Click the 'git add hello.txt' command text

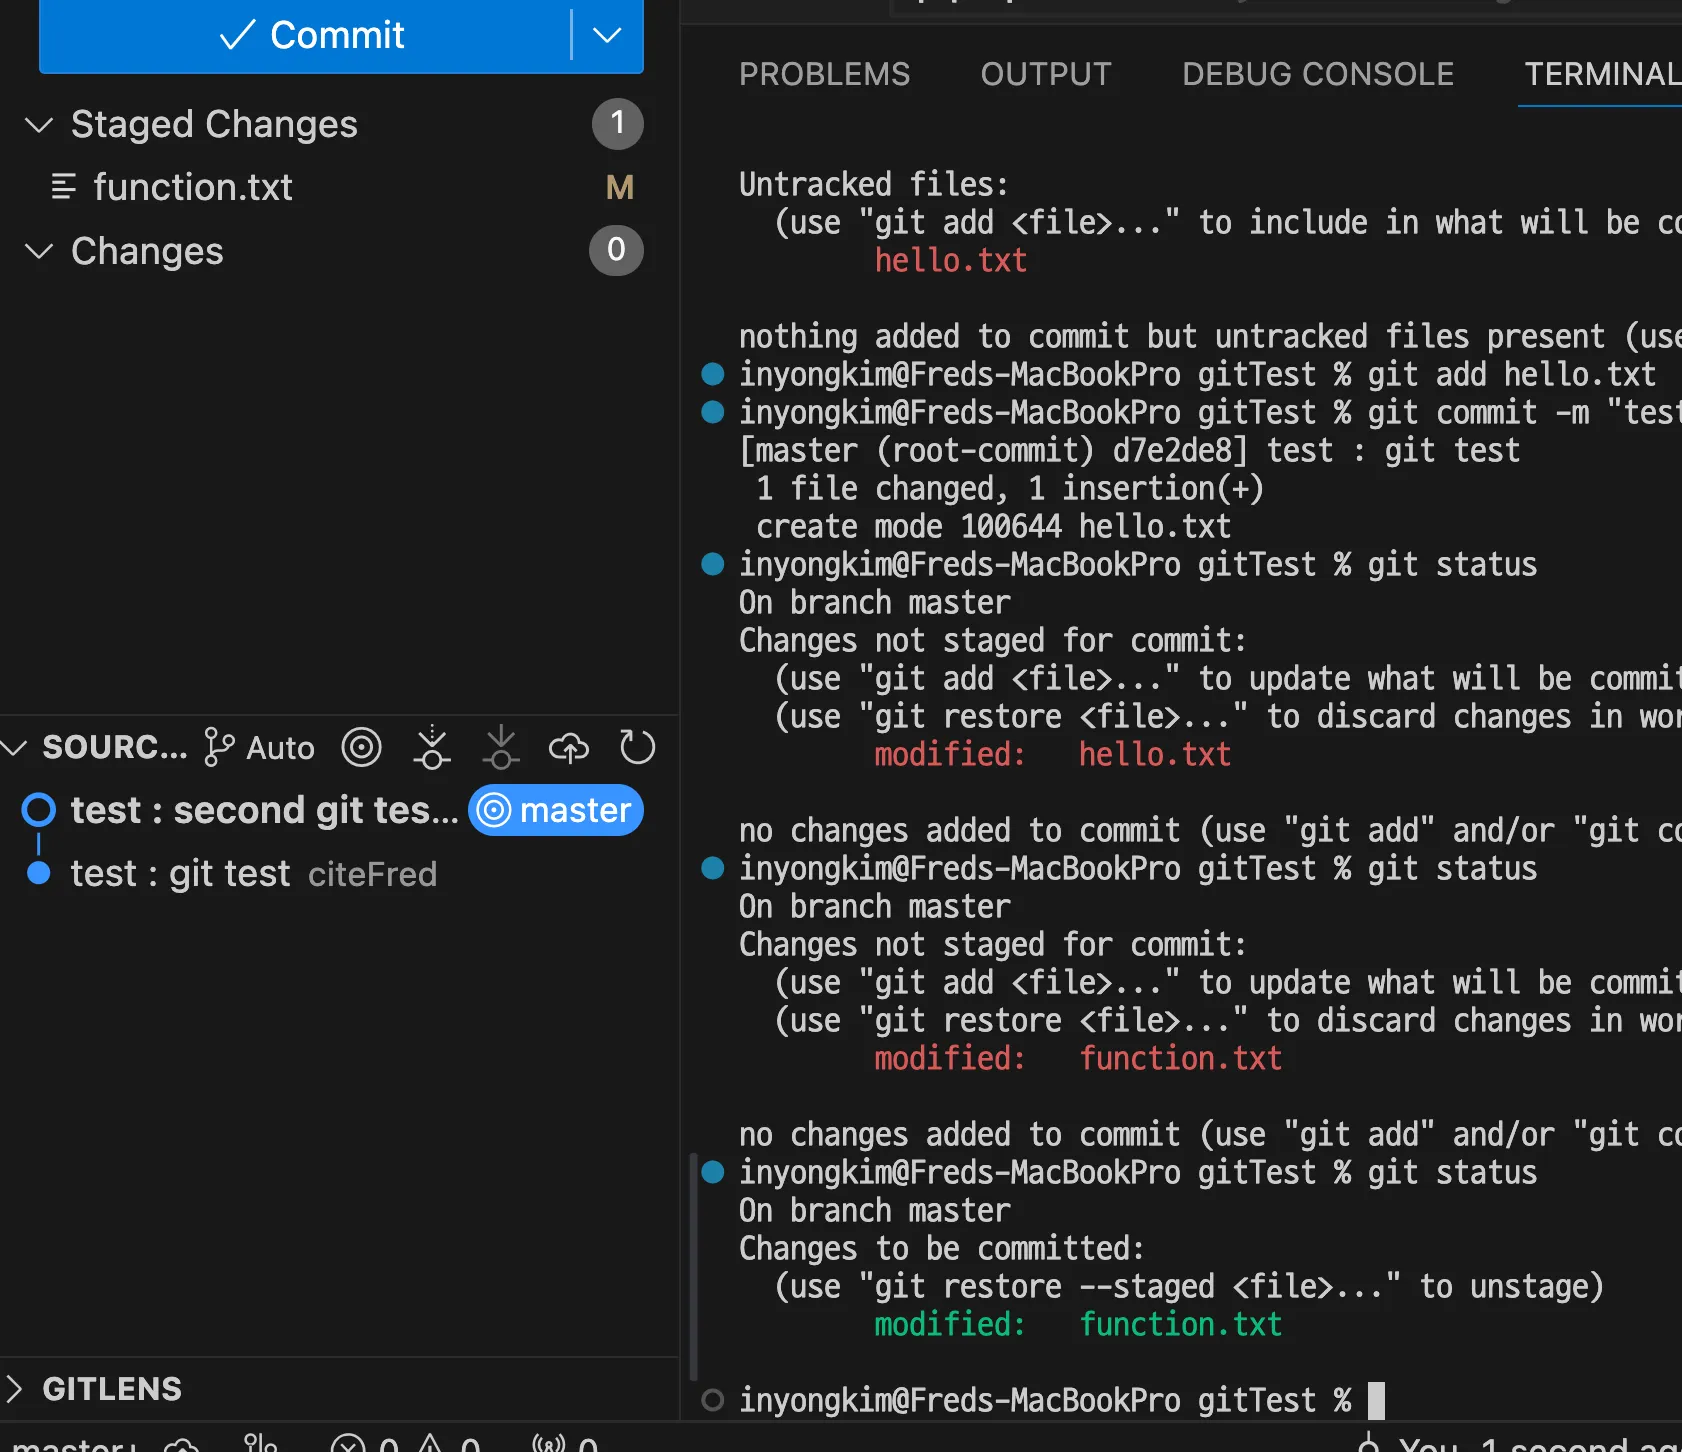(x=1512, y=374)
